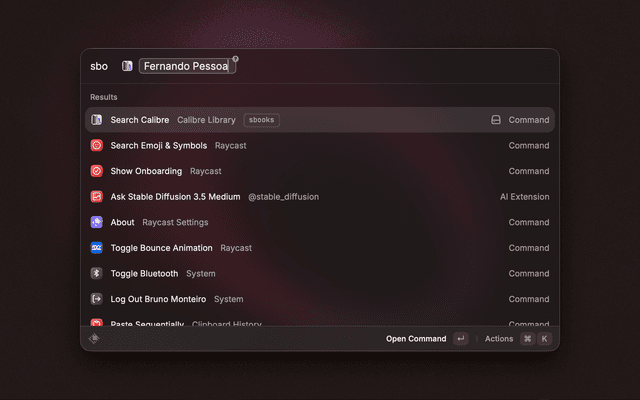
Task: Click the Bluetooth icon
Action: [x=96, y=273]
